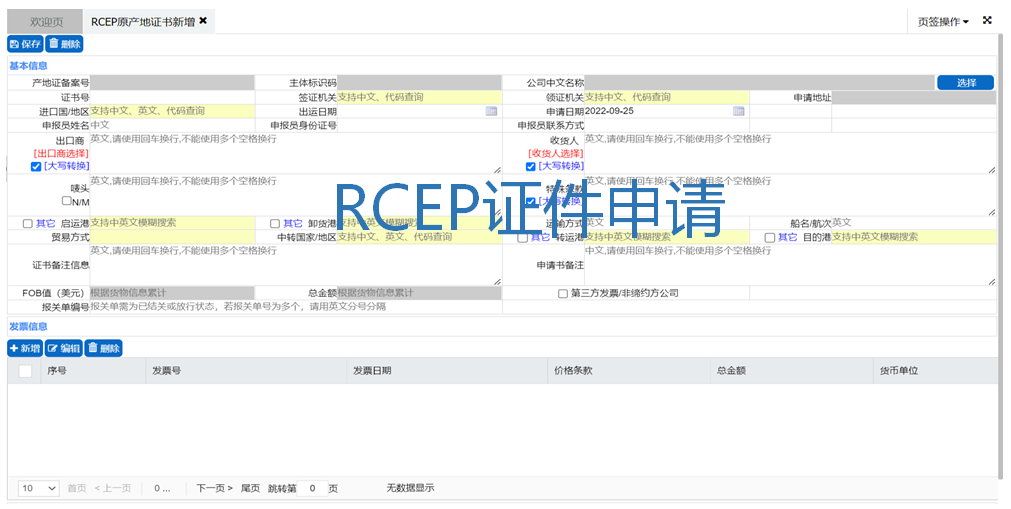Click 新增 button in 发票信息

(x=25, y=348)
